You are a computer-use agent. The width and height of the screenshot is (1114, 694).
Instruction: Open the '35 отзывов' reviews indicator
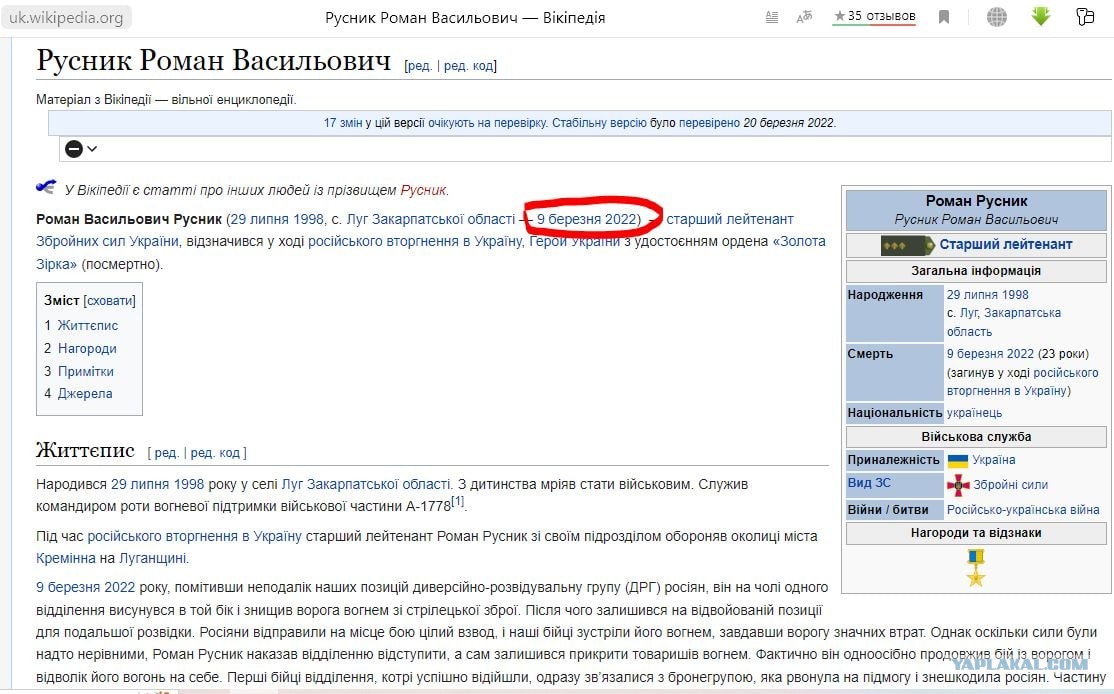pyautogui.click(x=875, y=17)
